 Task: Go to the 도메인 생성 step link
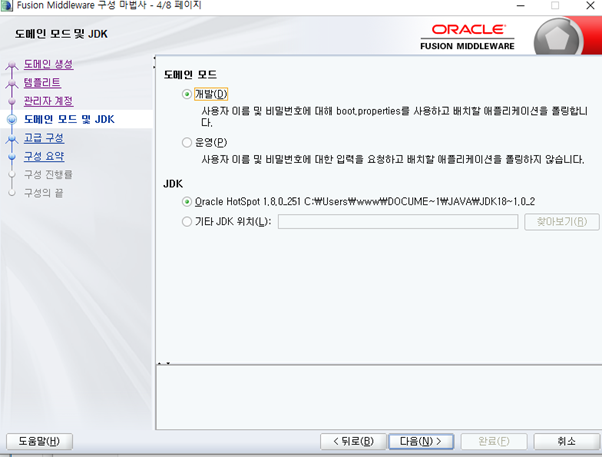click(x=48, y=64)
